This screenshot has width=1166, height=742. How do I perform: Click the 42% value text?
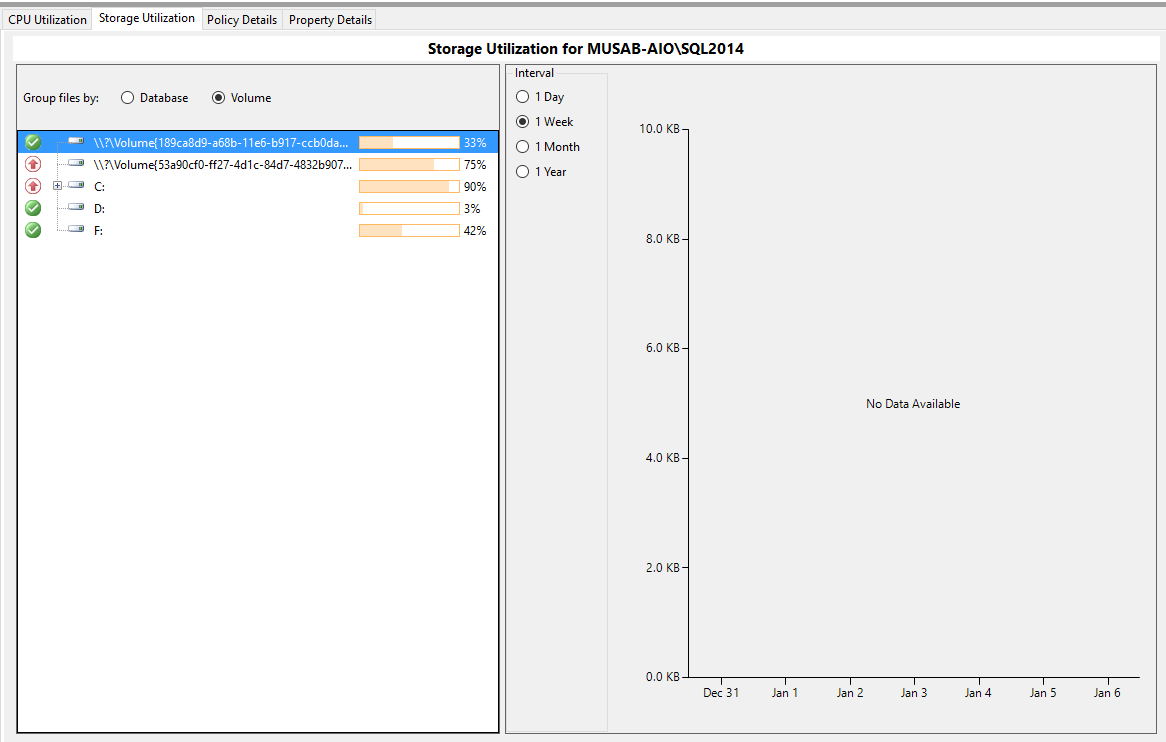coord(475,230)
